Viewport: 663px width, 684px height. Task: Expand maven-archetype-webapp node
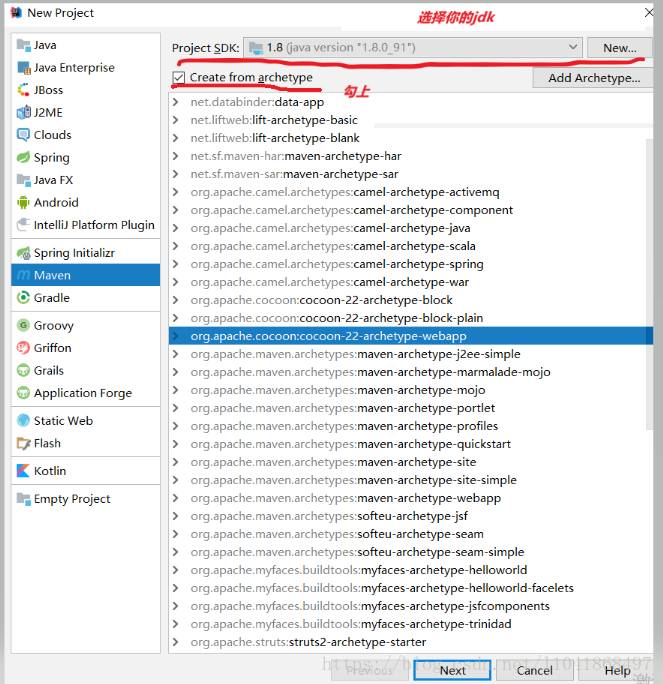coord(175,498)
